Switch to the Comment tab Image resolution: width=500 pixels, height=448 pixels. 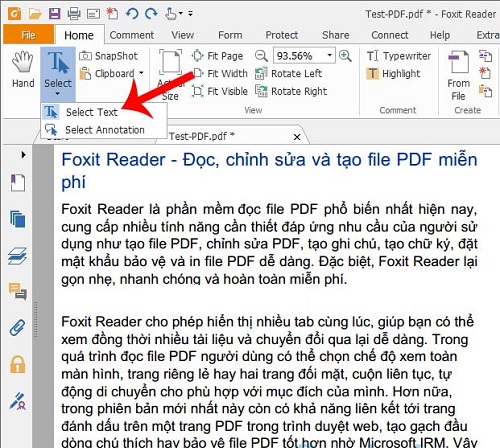click(x=132, y=35)
